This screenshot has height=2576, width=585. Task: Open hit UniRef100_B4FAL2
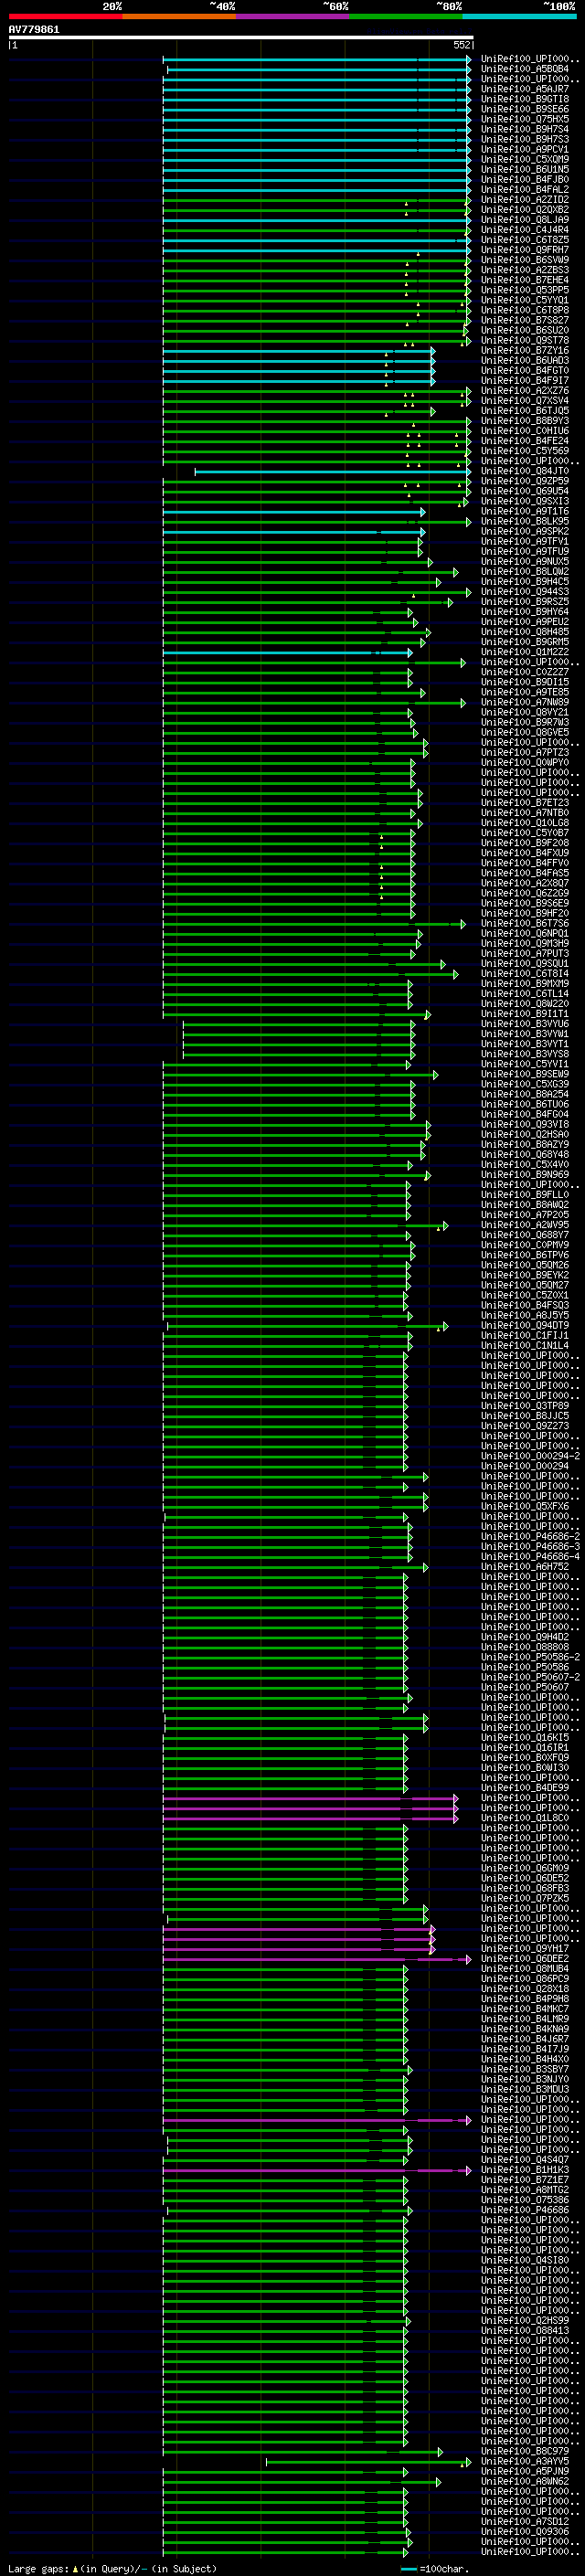pyautogui.click(x=525, y=190)
